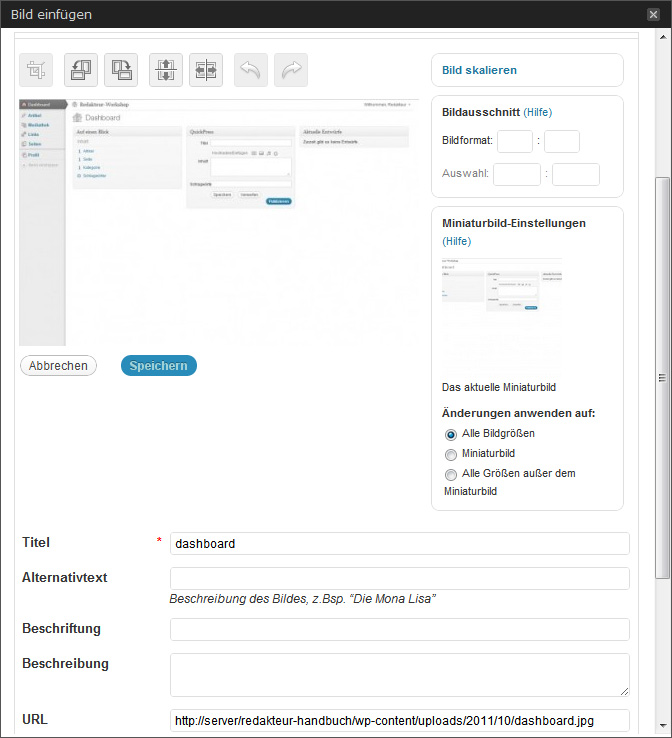
Task: Click the dialog vertical scrollbar handle
Action: click(661, 377)
